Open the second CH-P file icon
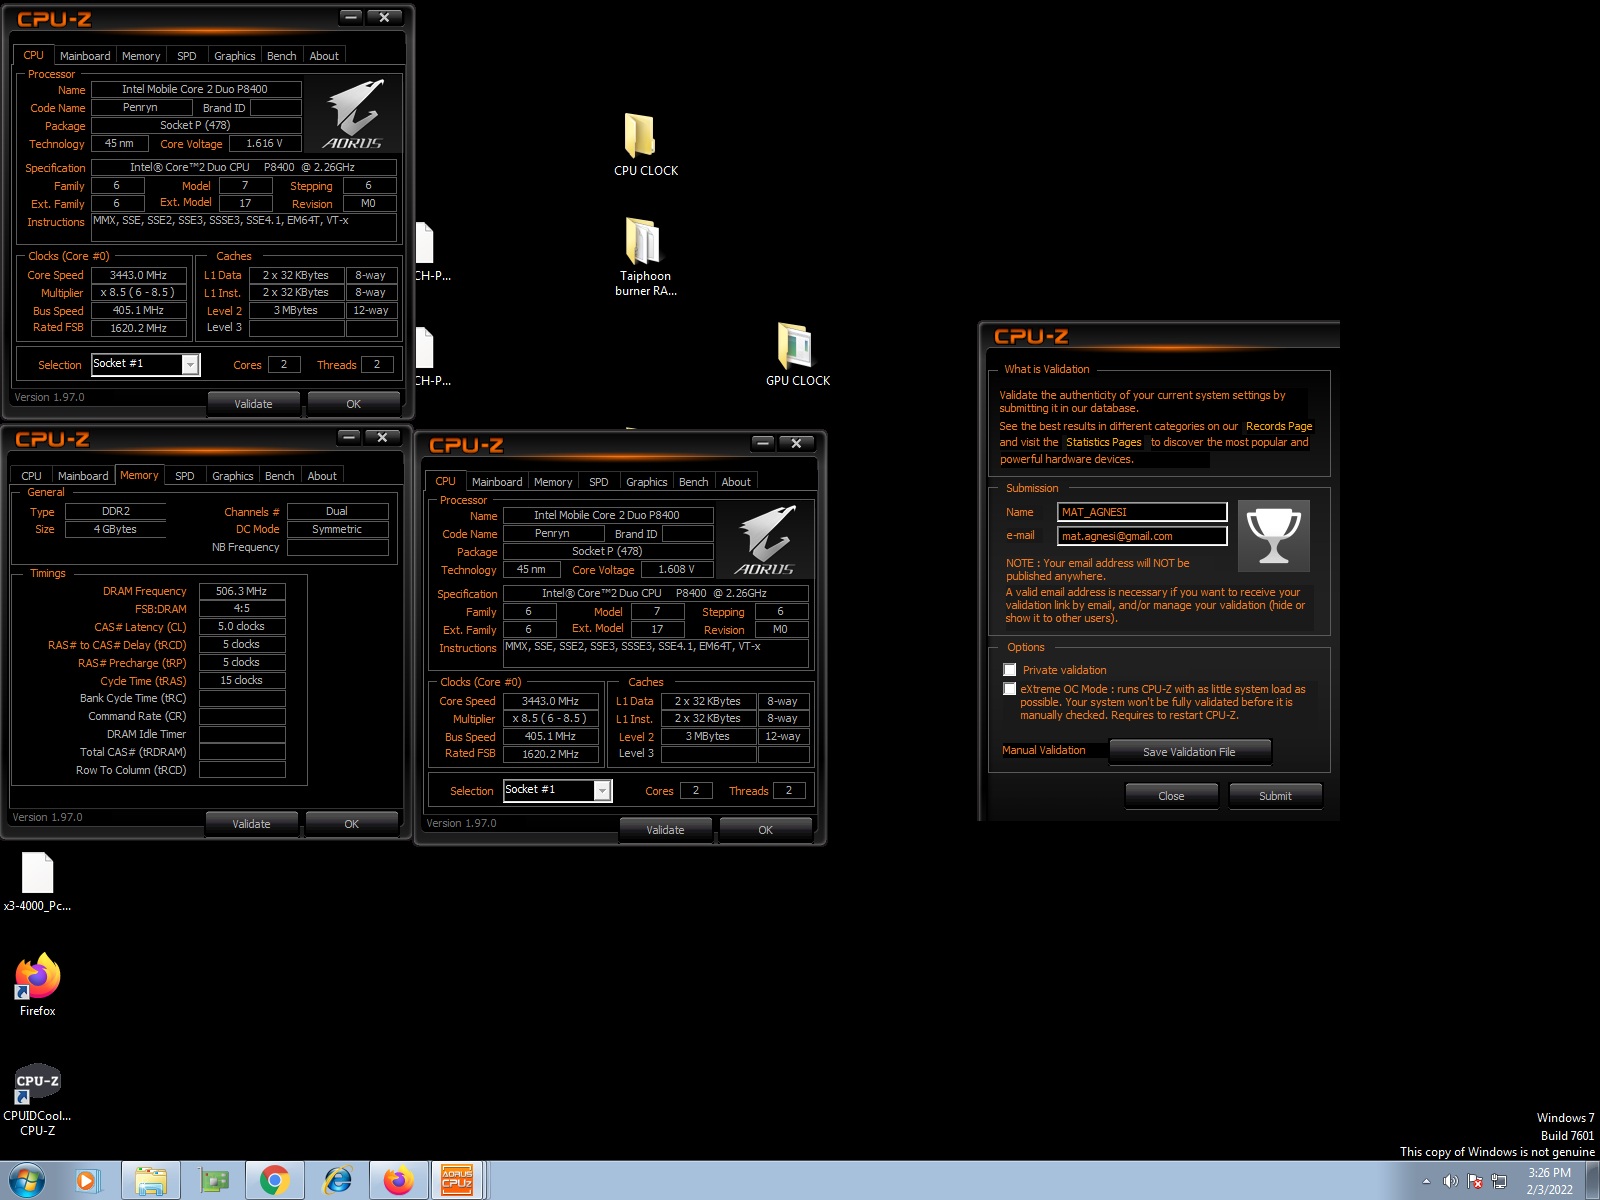1600x1200 pixels. (x=425, y=348)
